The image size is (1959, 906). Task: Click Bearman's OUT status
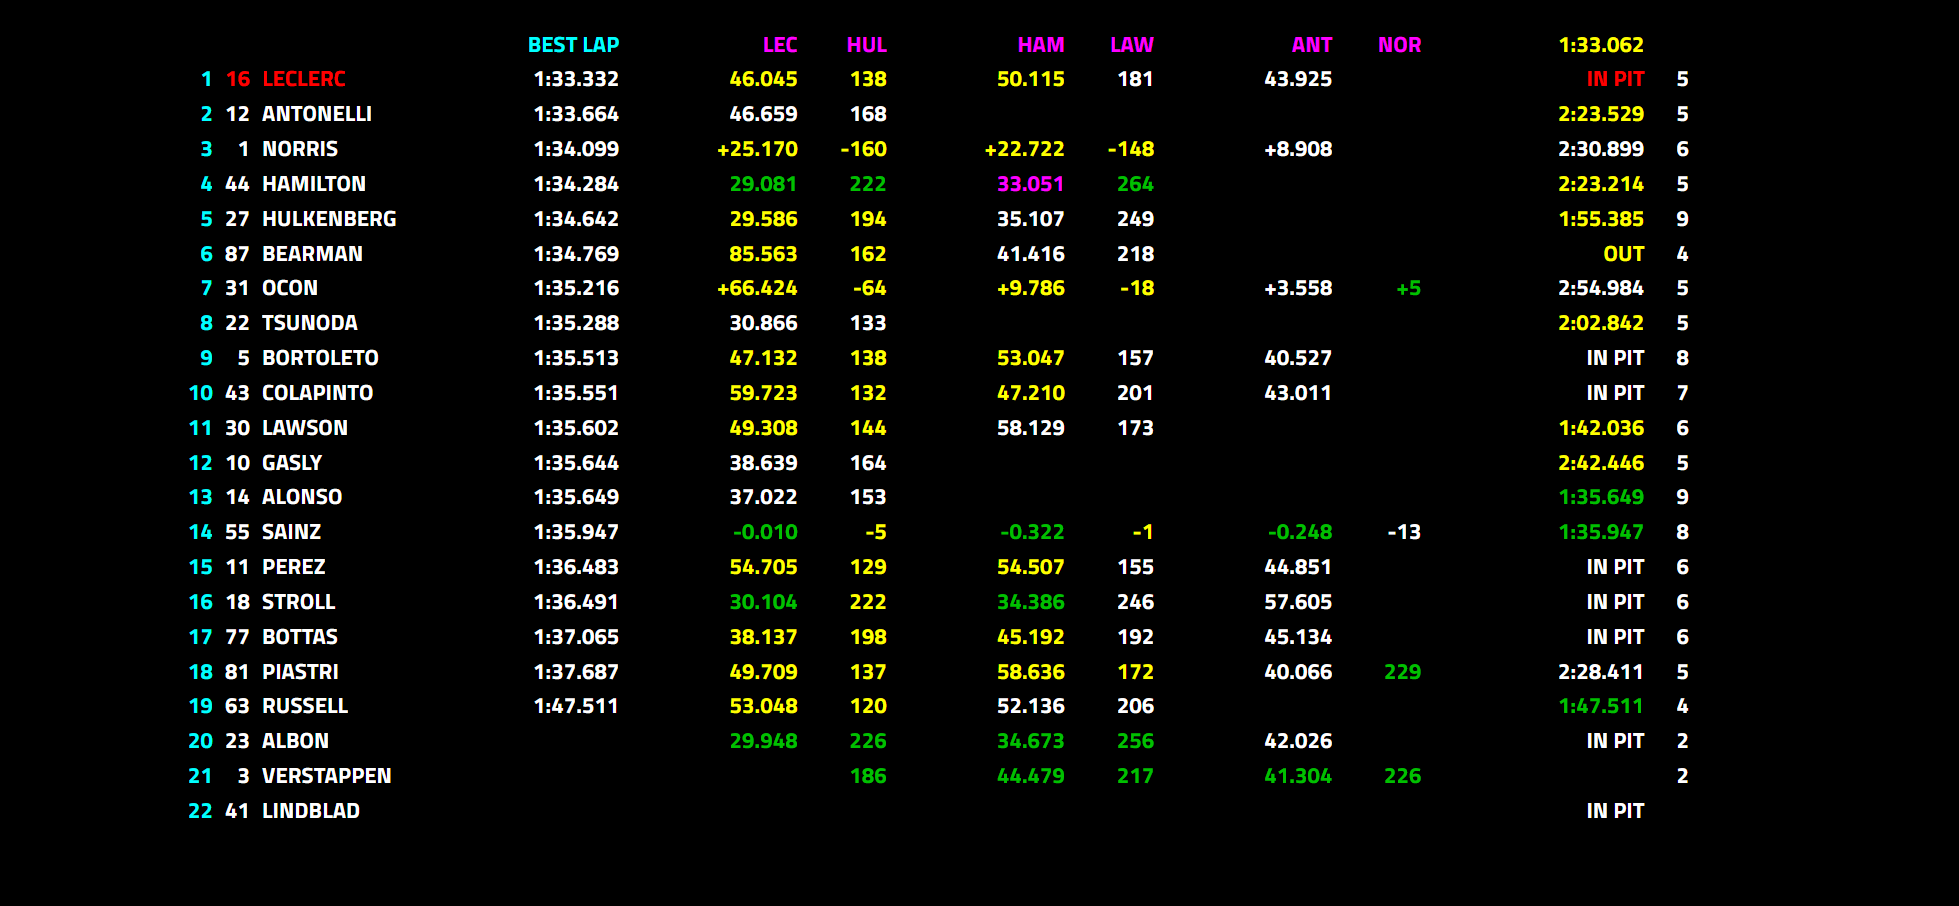point(1624,254)
